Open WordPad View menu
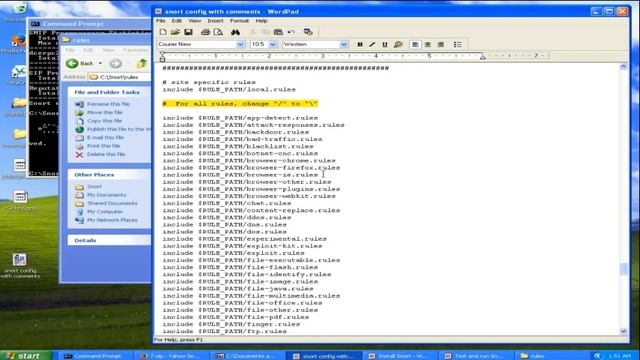The image size is (640, 360). (194, 21)
